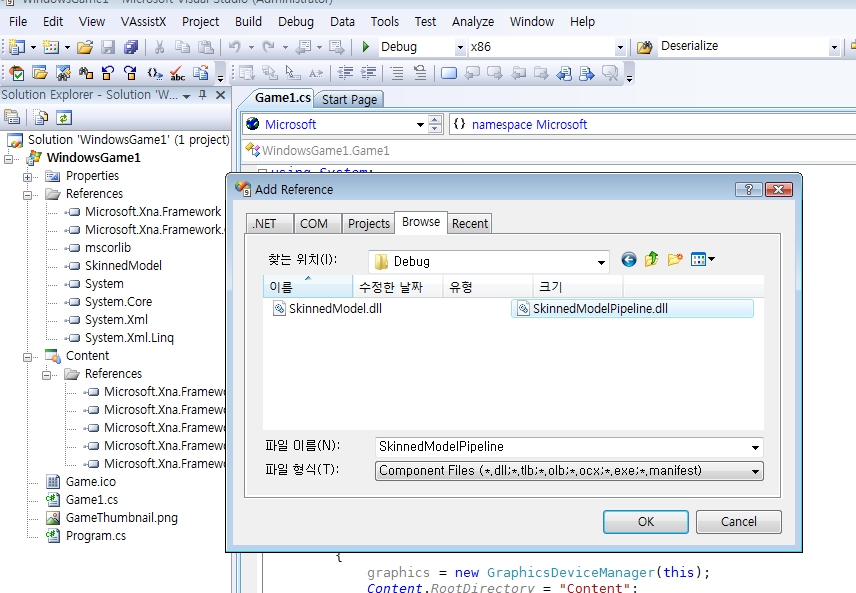Switch to the Start Page tab
The height and width of the screenshot is (593, 856).
(349, 99)
